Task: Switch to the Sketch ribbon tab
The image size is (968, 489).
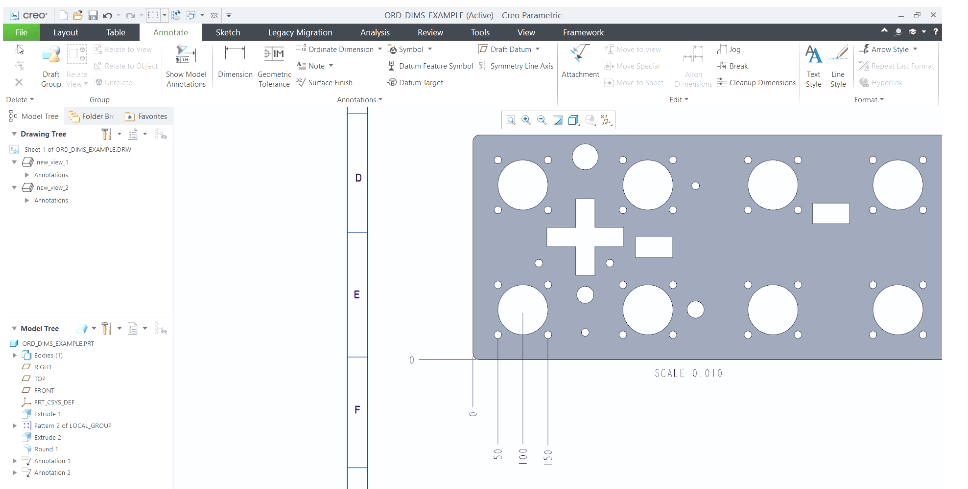Action: pyautogui.click(x=228, y=32)
